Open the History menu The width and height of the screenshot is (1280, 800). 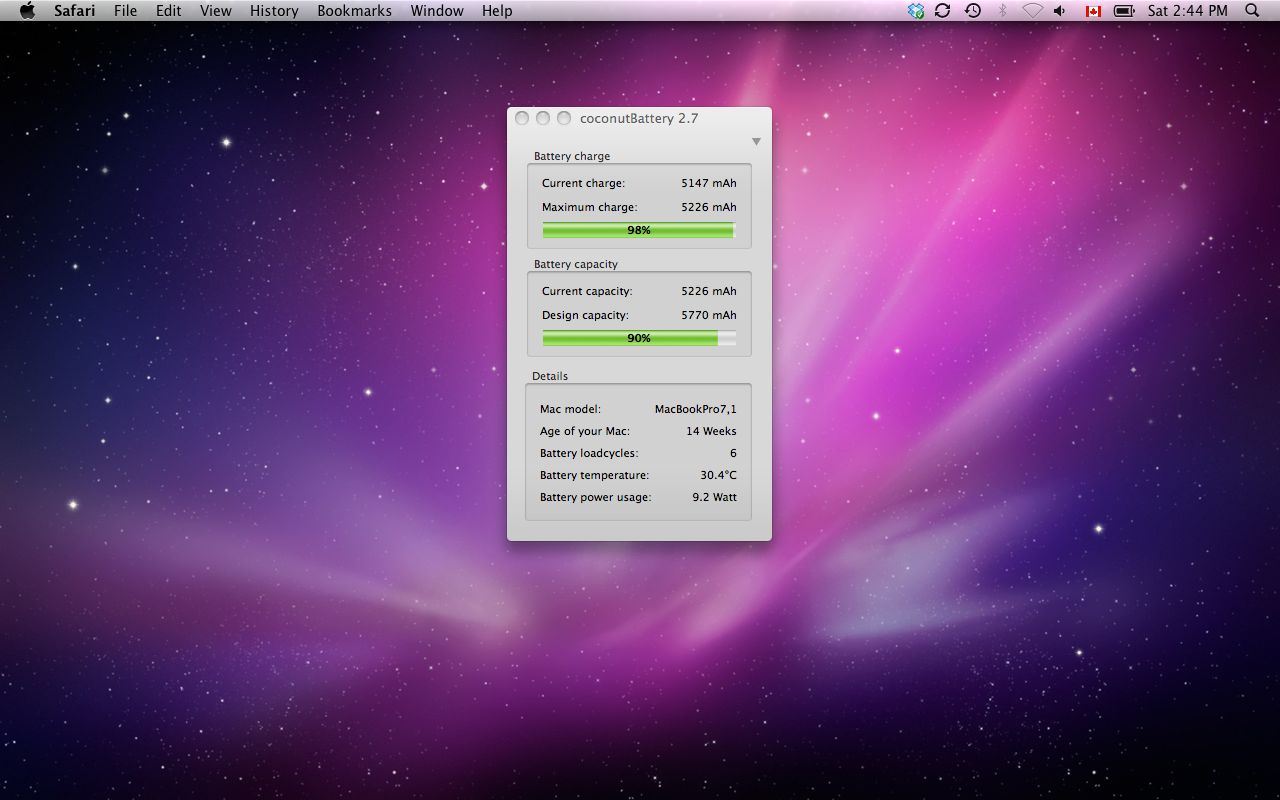[x=274, y=11]
